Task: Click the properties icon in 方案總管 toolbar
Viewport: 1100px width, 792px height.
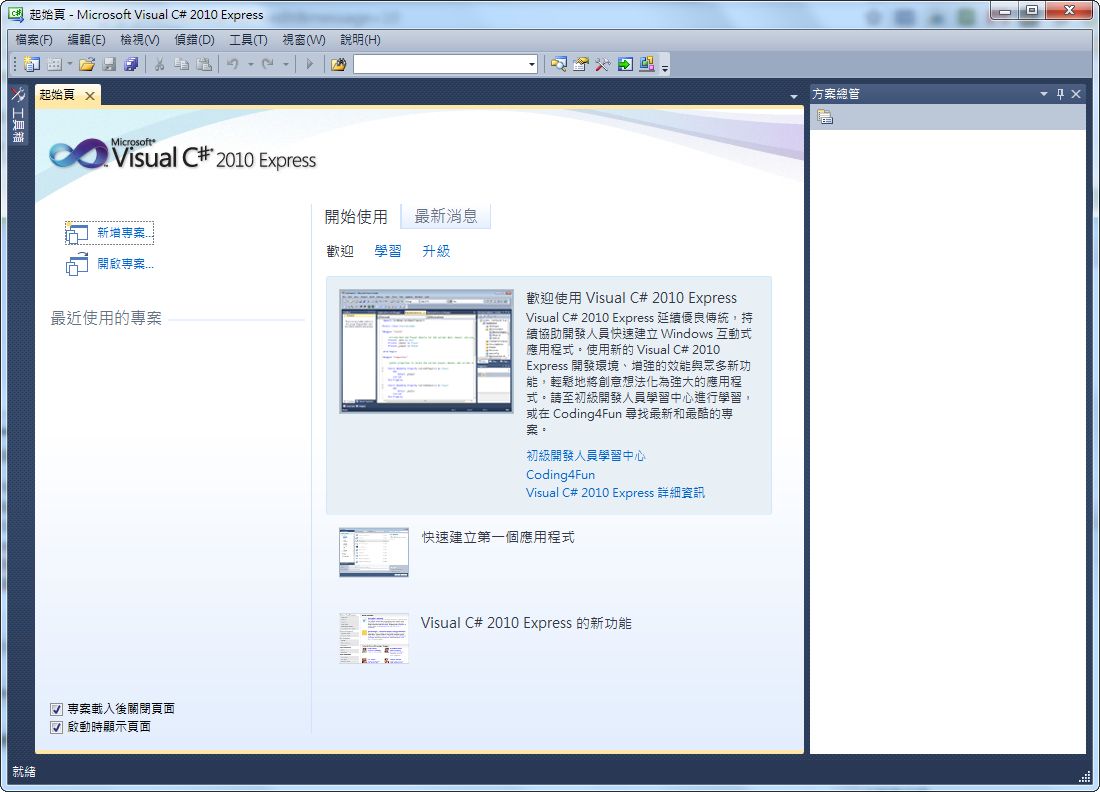Action: (x=825, y=117)
